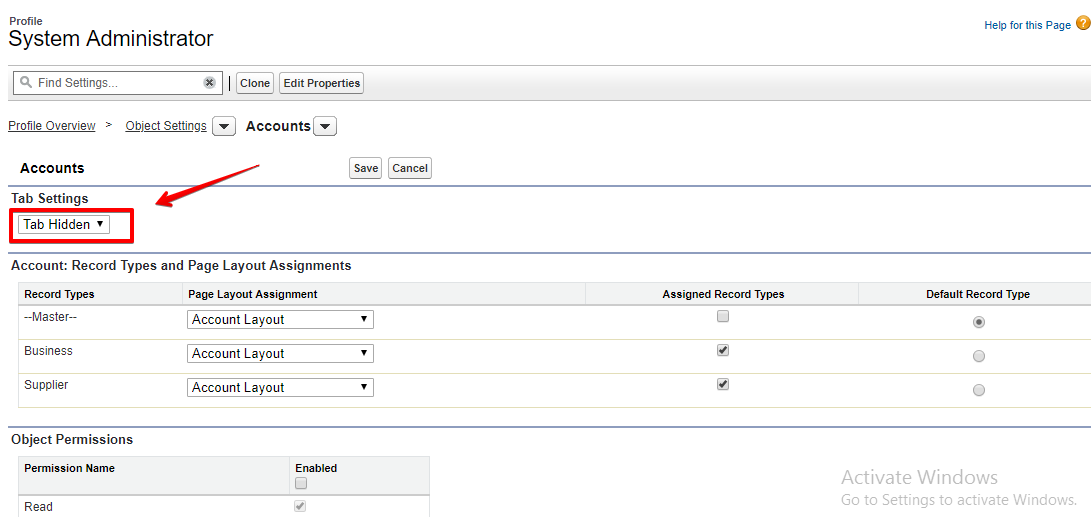This screenshot has height=517, width=1091.
Task: Open Master record type page layout dropdown
Action: (280, 320)
